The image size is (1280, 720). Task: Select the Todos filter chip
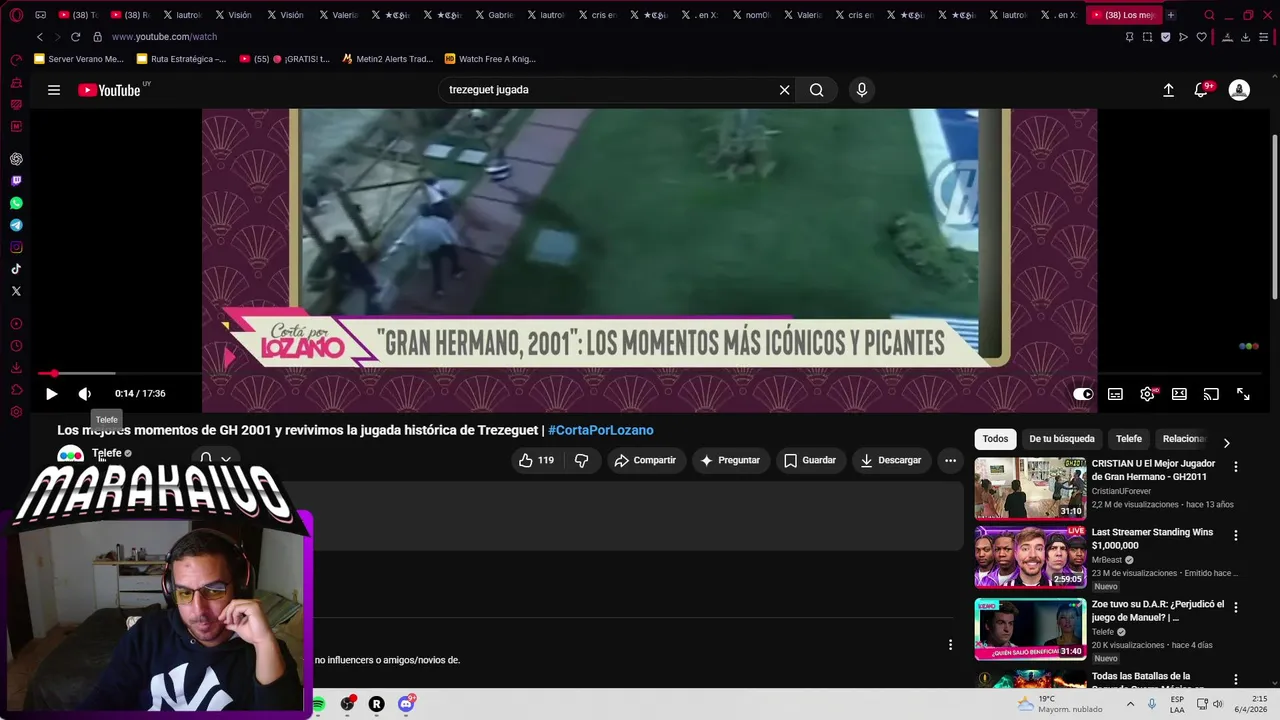pyautogui.click(x=995, y=439)
